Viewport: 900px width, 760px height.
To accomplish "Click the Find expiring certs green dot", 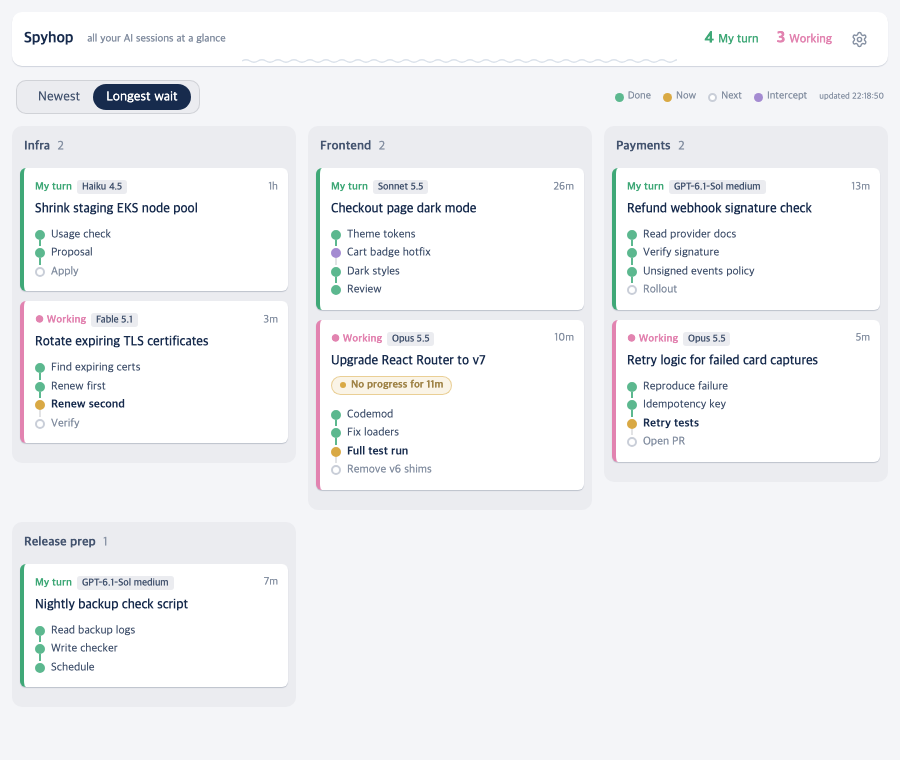I will (x=40, y=368).
